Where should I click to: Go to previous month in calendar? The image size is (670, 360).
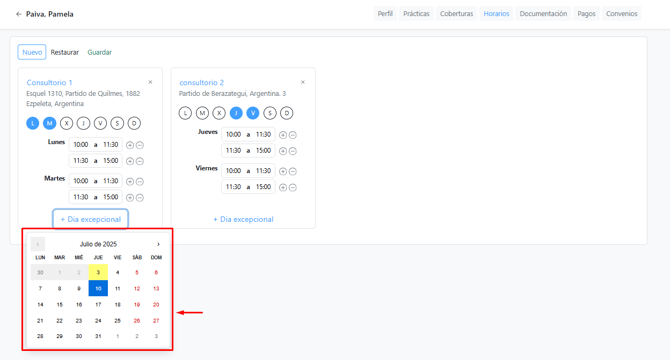coord(38,244)
